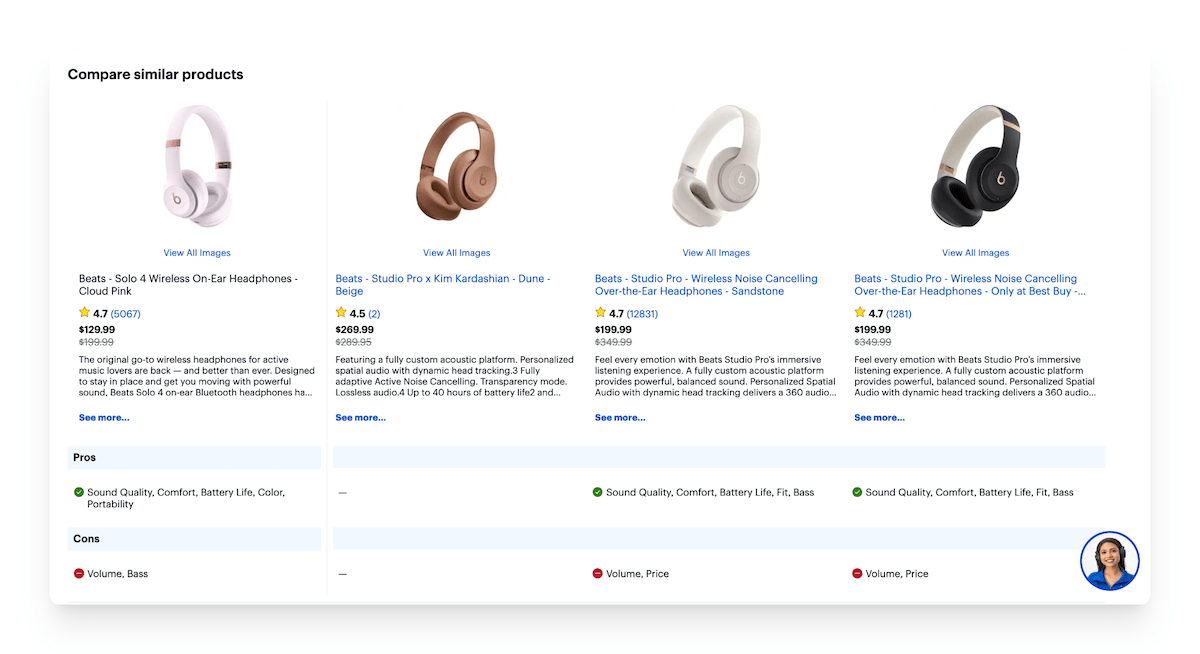Expand the Dune description with See more
The height and width of the screenshot is (654, 1200).
359,417
